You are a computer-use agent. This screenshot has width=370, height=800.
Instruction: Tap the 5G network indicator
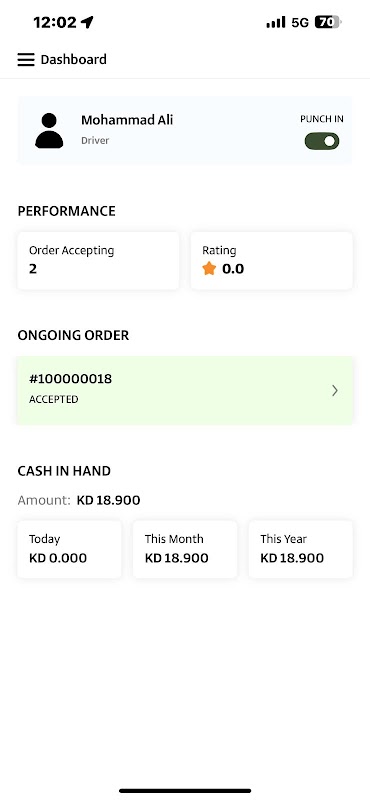tap(300, 22)
